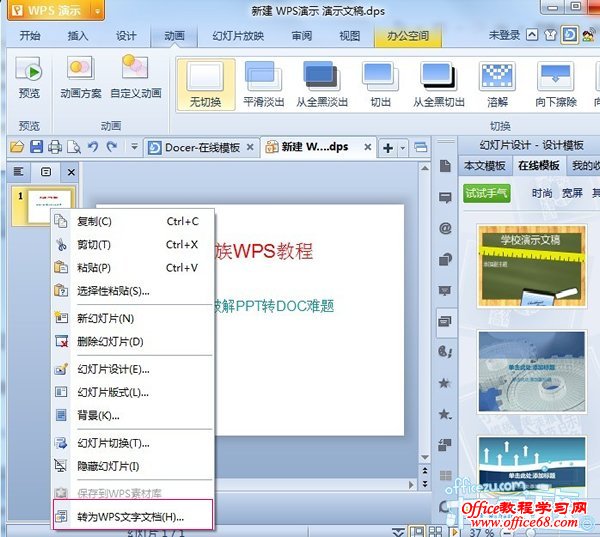The height and width of the screenshot is (537, 600).
Task: Collapse the ribbon with up-arrow icon
Action: coord(532,35)
